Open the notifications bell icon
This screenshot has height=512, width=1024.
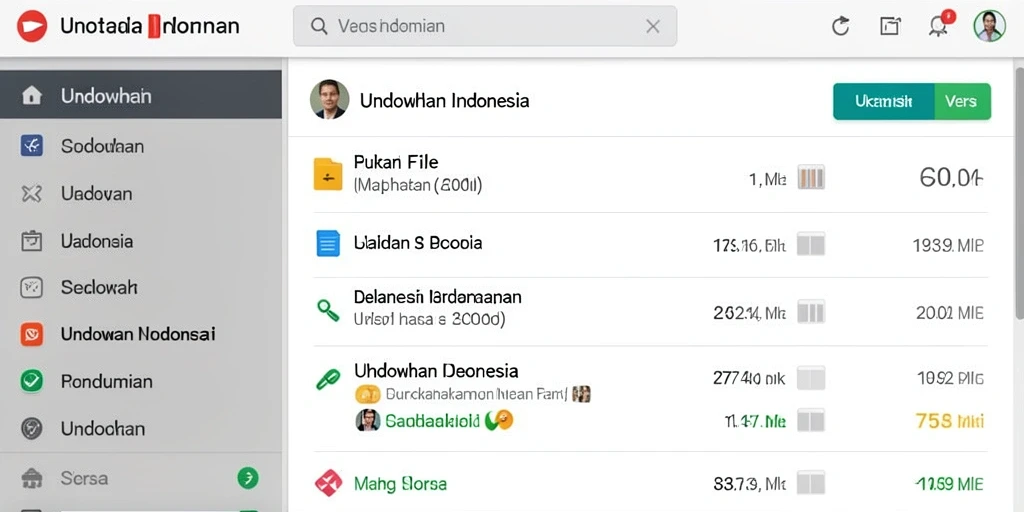tap(939, 25)
